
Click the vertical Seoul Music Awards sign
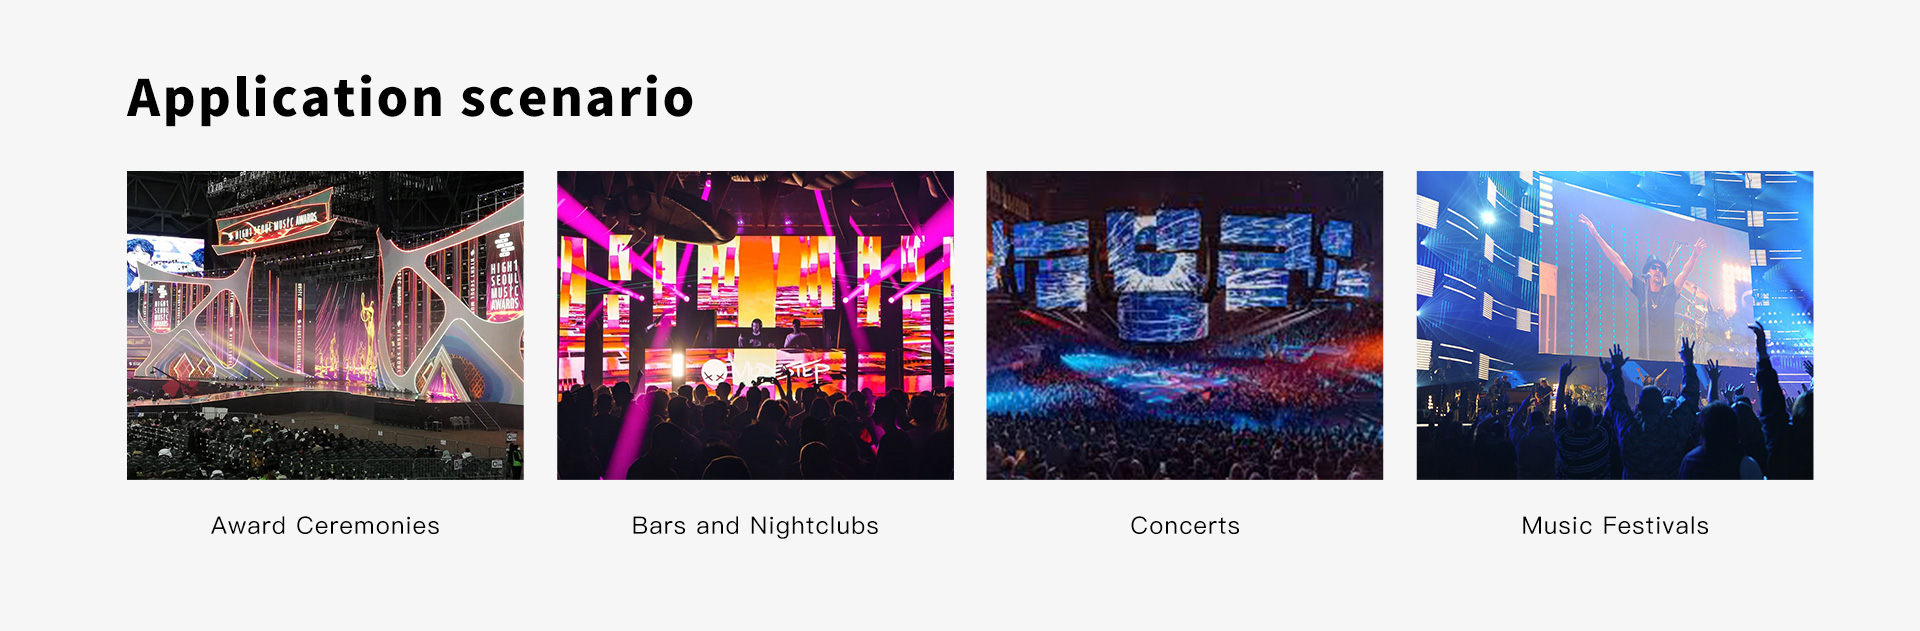[x=504, y=273]
